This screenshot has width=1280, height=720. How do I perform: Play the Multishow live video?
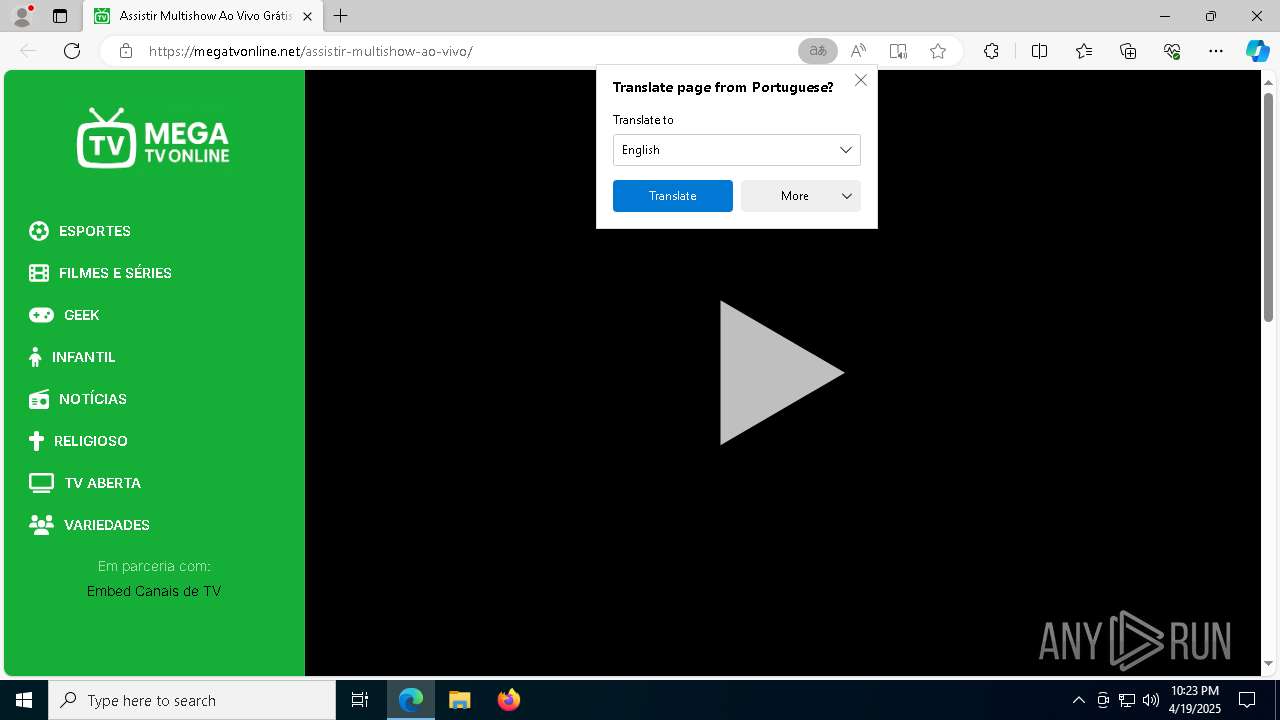pyautogui.click(x=782, y=373)
